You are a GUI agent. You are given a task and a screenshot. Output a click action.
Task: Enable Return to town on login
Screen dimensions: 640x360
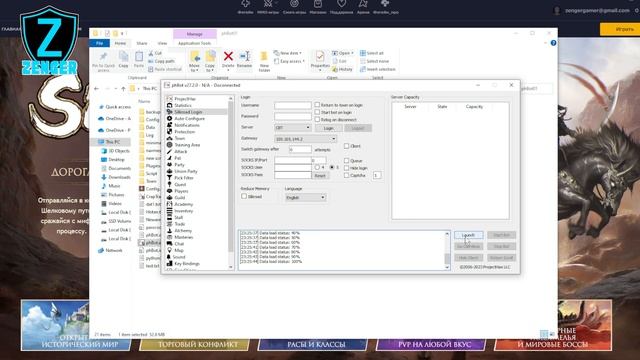click(x=317, y=105)
